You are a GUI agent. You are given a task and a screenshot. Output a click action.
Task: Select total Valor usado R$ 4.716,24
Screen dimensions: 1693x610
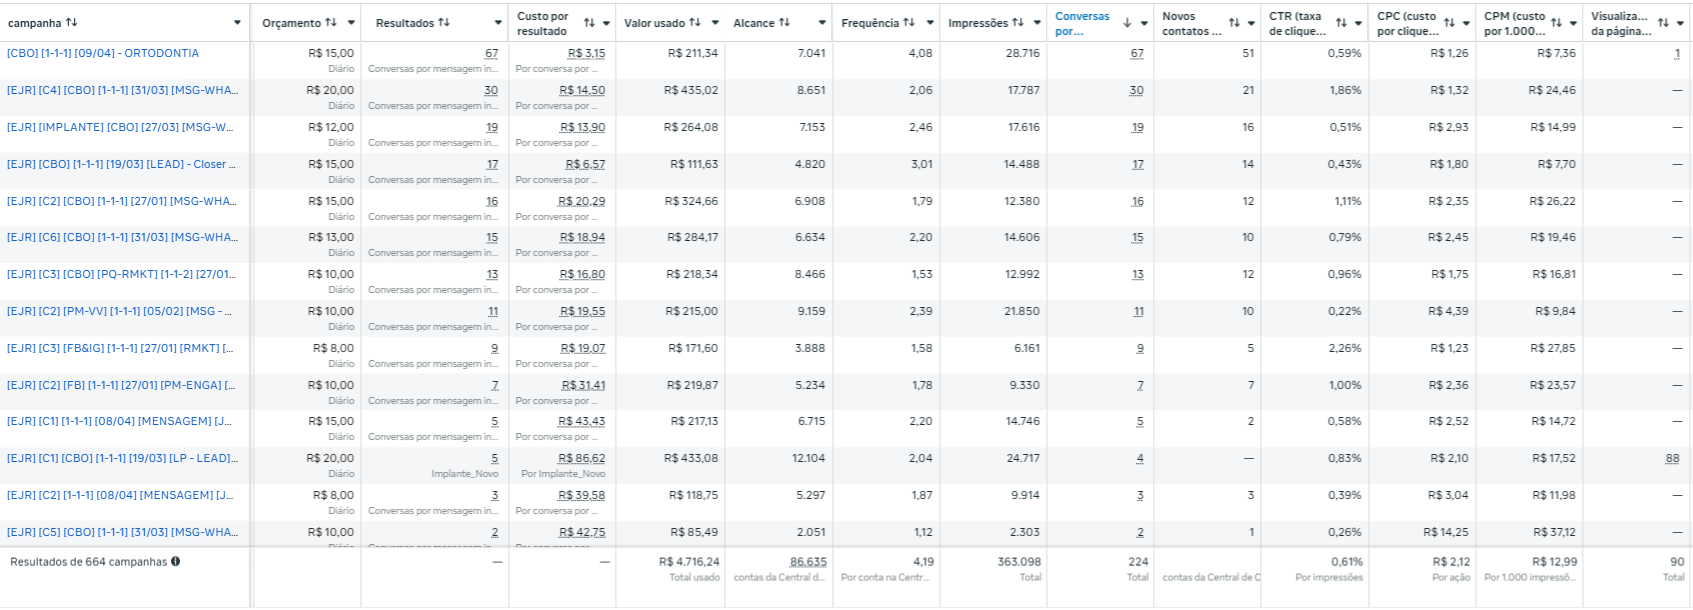point(689,562)
